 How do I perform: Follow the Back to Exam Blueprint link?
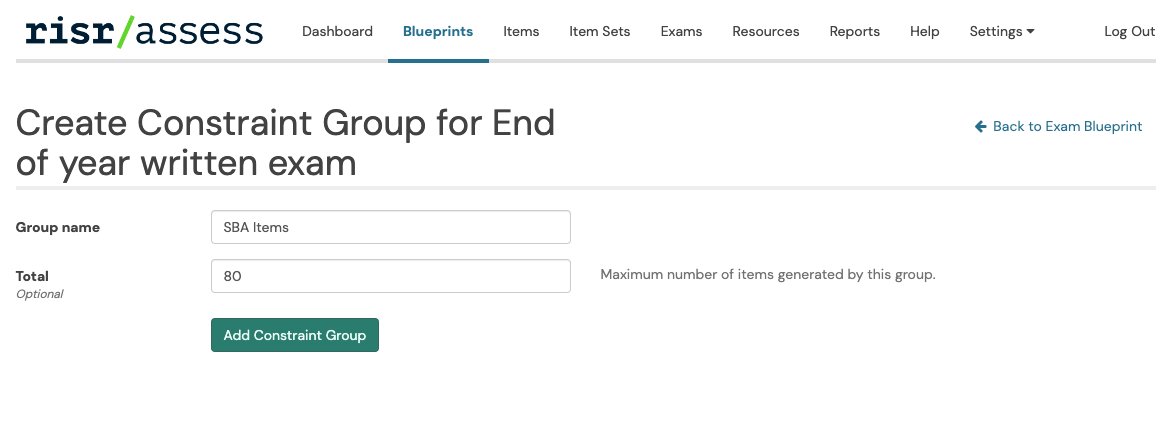pyautogui.click(x=1067, y=126)
